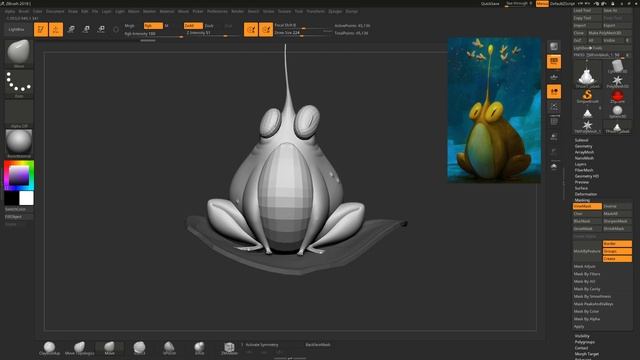Screen dimensions: 640x360
Task: Toggle the Groups option of MaskByFeature
Action: tap(617, 251)
